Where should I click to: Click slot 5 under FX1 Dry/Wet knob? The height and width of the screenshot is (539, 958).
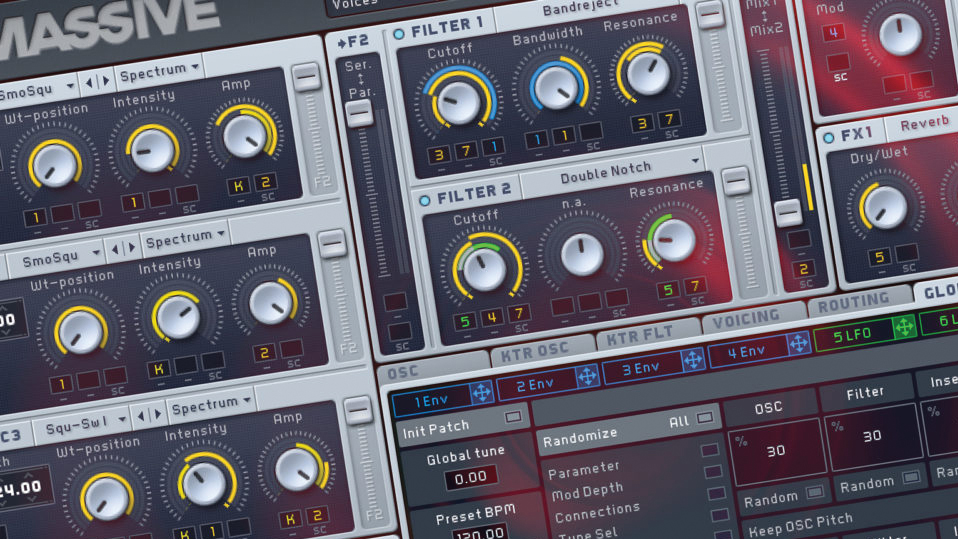coord(879,257)
